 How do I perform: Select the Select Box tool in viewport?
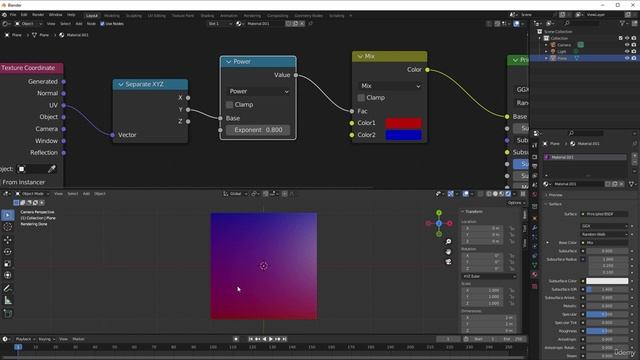click(x=8, y=215)
